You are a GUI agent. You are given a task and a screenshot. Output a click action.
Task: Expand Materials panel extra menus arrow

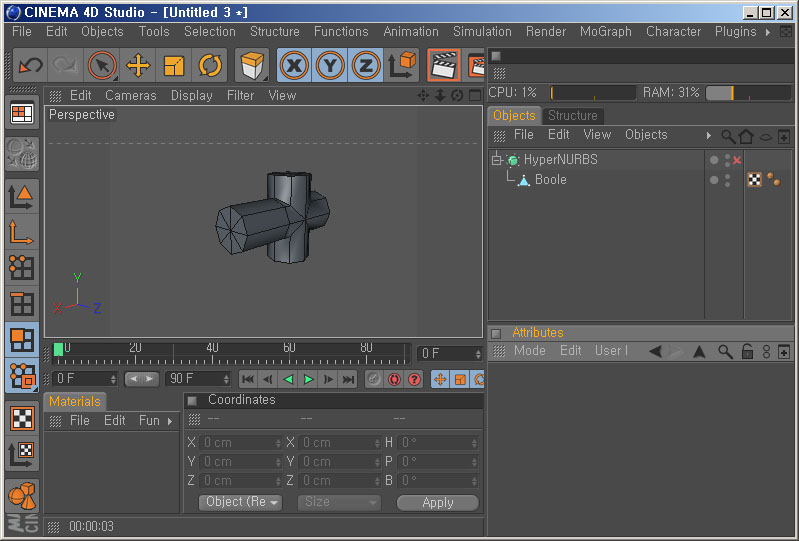(170, 421)
